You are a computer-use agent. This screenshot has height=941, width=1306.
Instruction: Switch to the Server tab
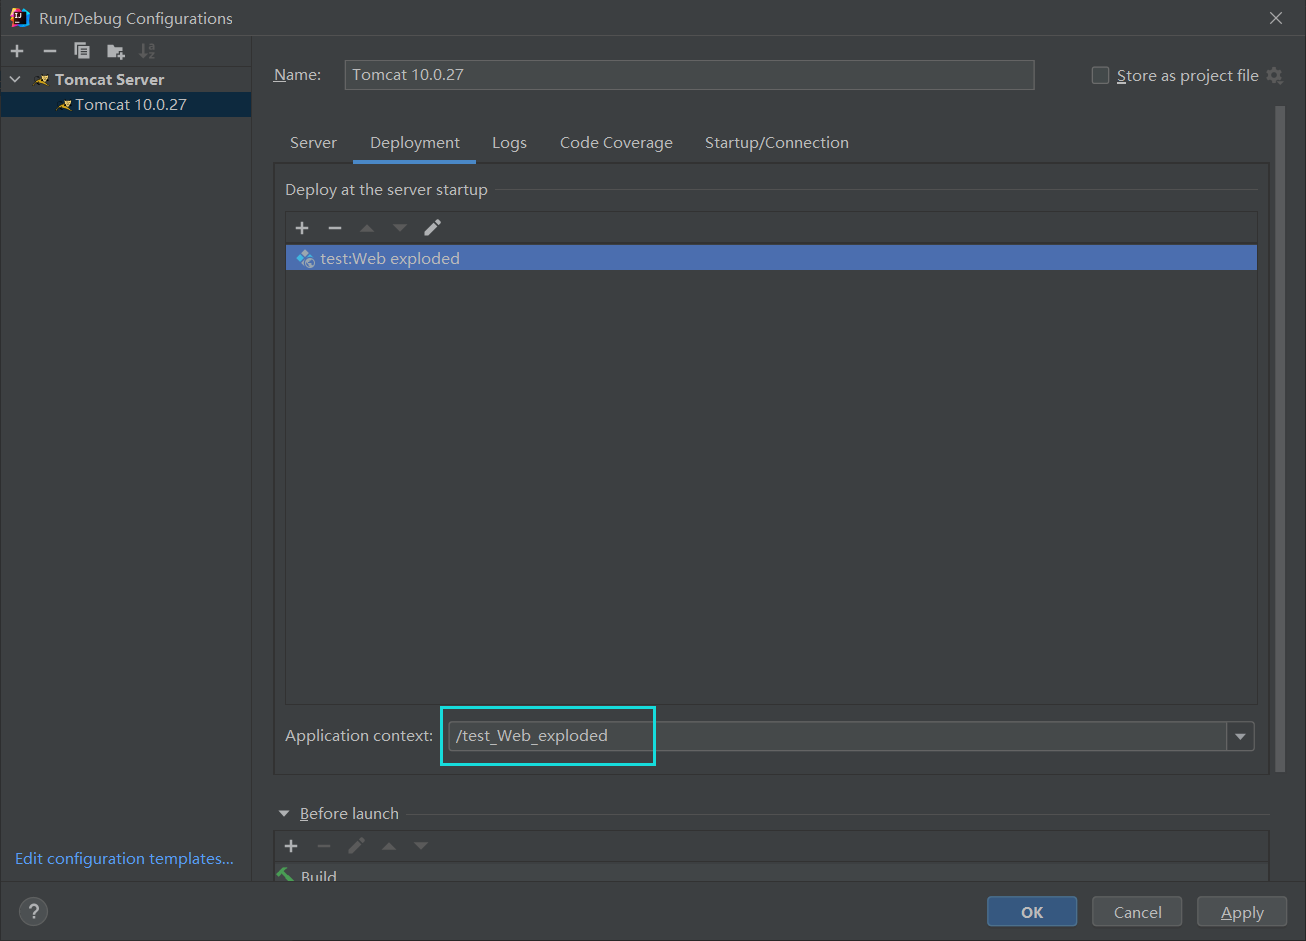coord(313,143)
